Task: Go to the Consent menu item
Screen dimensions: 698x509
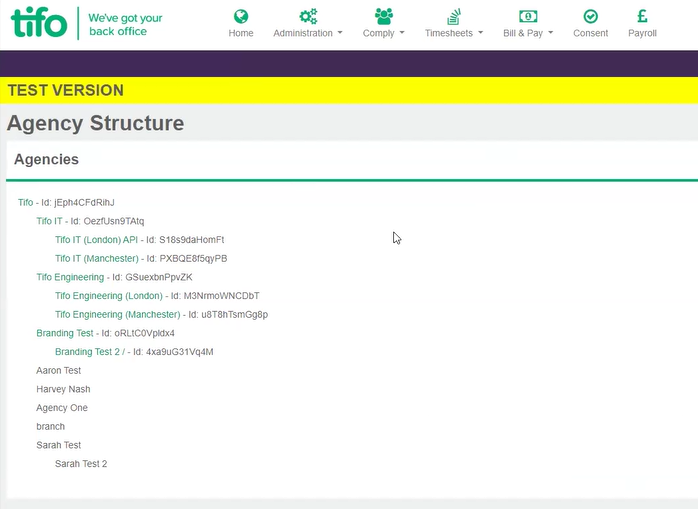Action: pos(590,33)
